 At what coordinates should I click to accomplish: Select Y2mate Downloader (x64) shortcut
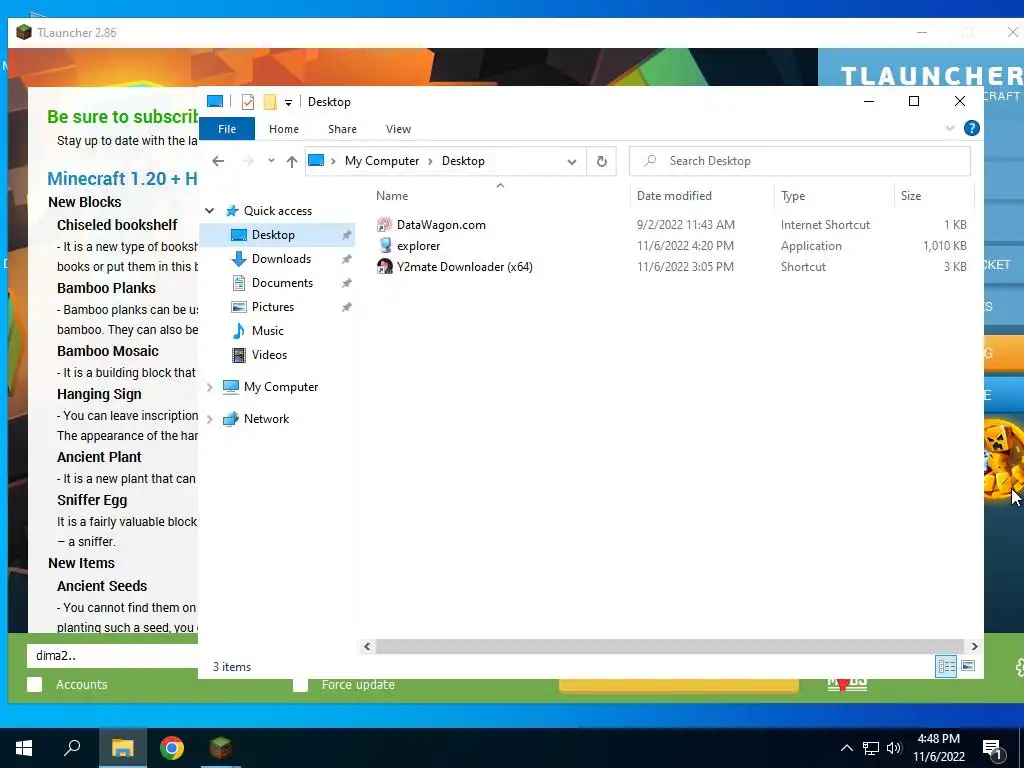pyautogui.click(x=464, y=266)
